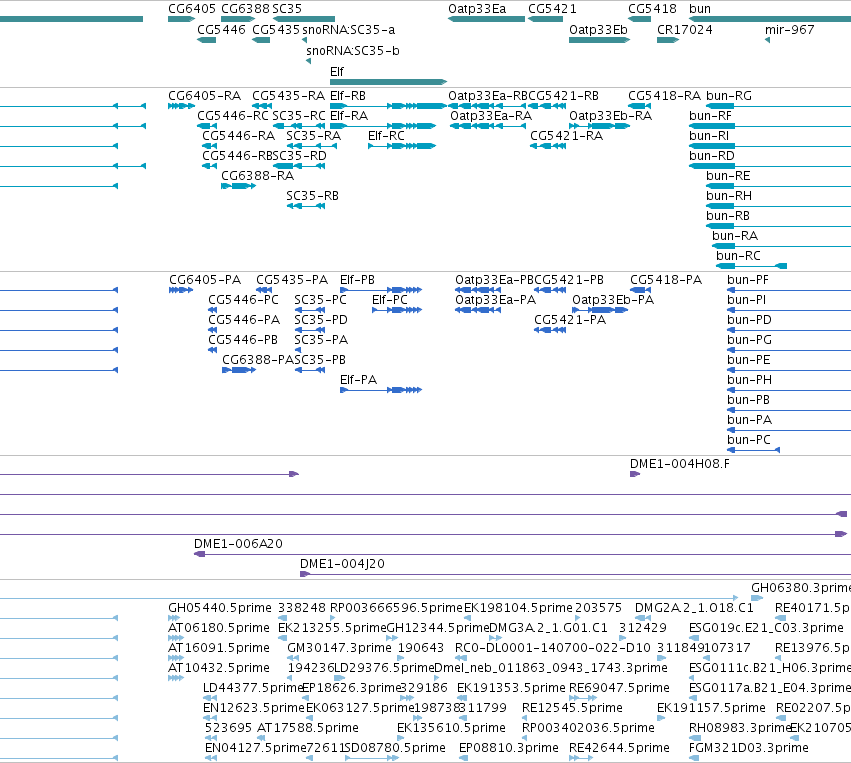Click the SC35-RB transcript label
851x763 pixels.
pos(313,195)
